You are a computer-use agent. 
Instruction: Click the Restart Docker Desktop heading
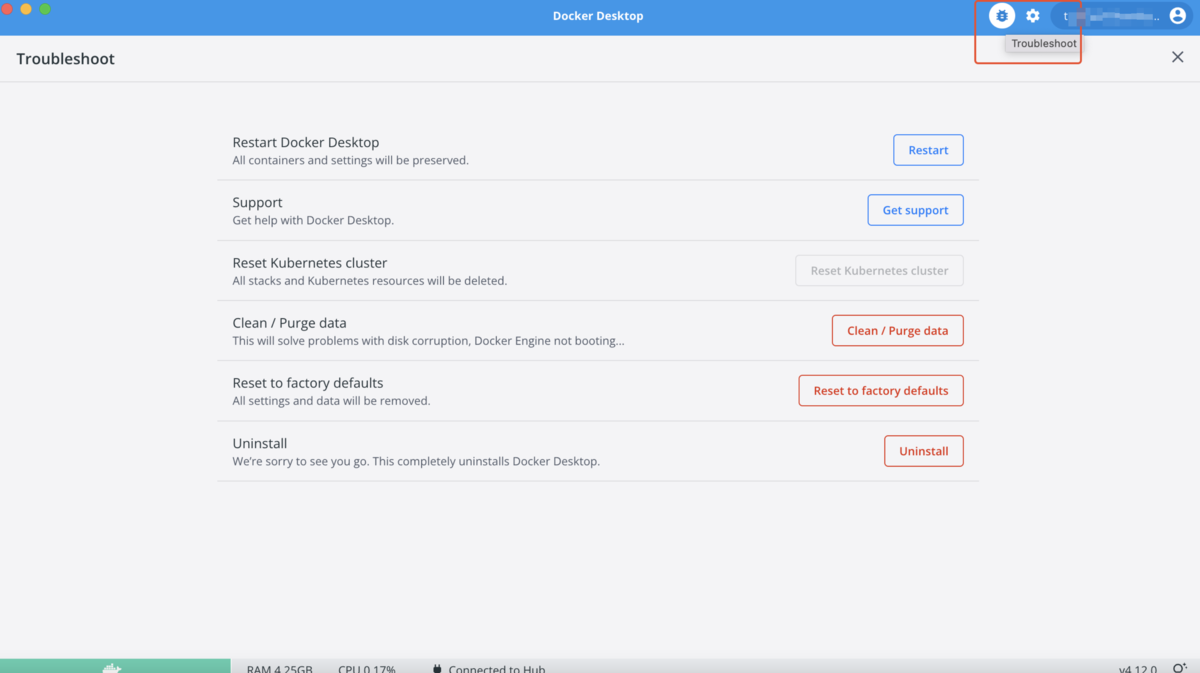tap(306, 142)
